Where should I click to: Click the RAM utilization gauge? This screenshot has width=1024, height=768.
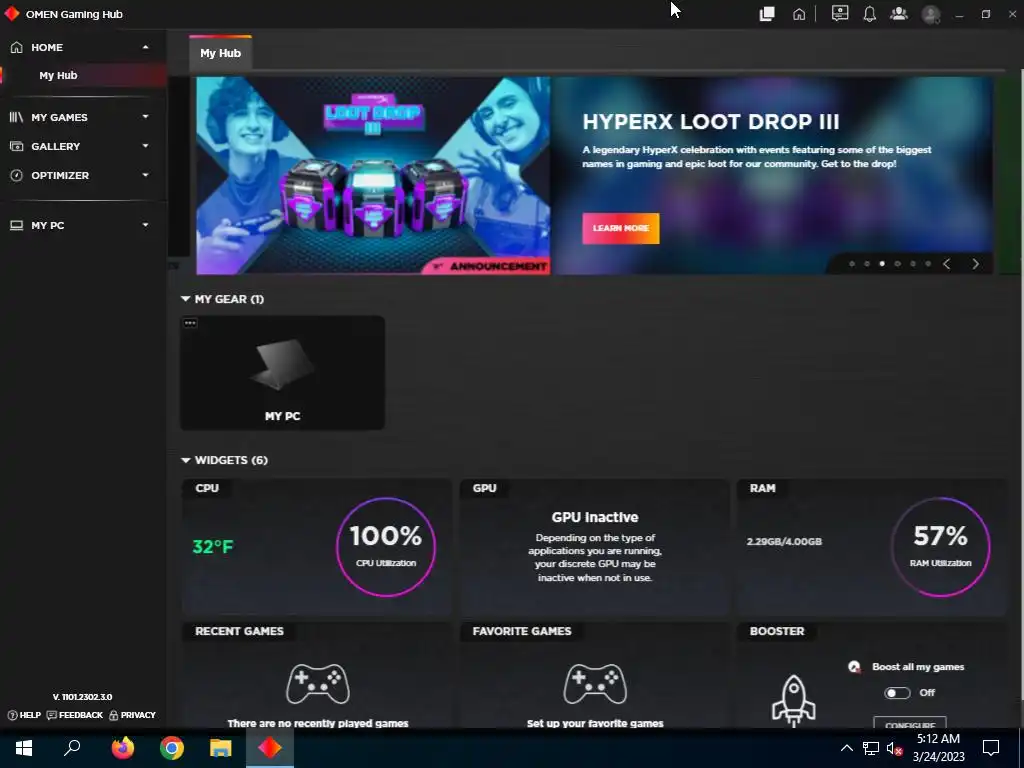[940, 547]
